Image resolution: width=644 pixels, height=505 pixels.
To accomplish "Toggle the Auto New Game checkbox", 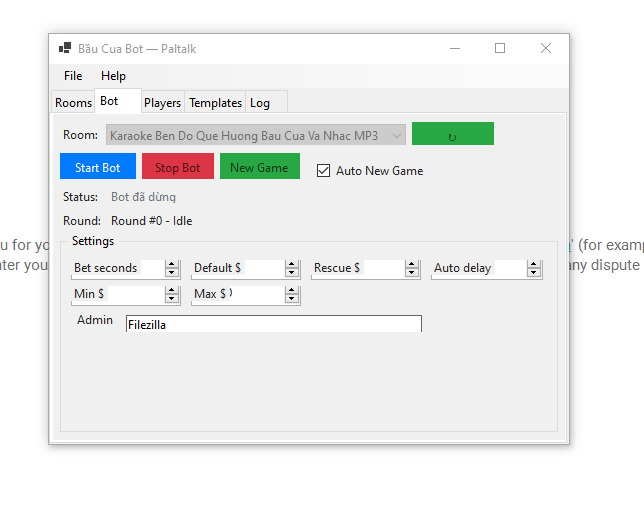I will click(323, 170).
